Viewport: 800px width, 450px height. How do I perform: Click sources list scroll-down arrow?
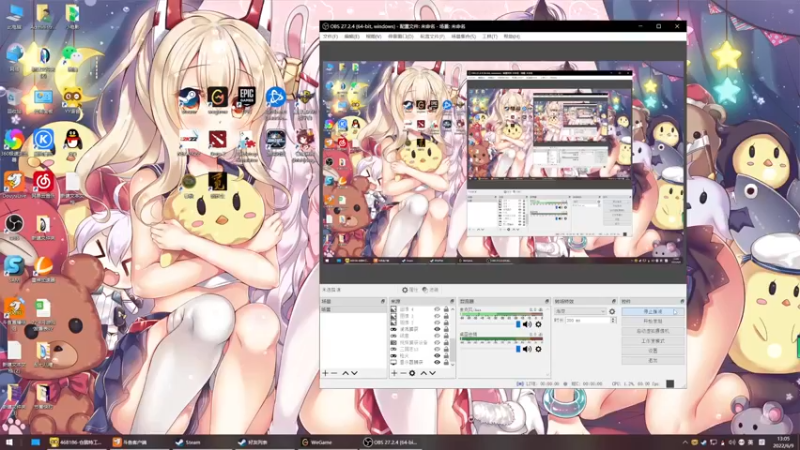click(453, 364)
